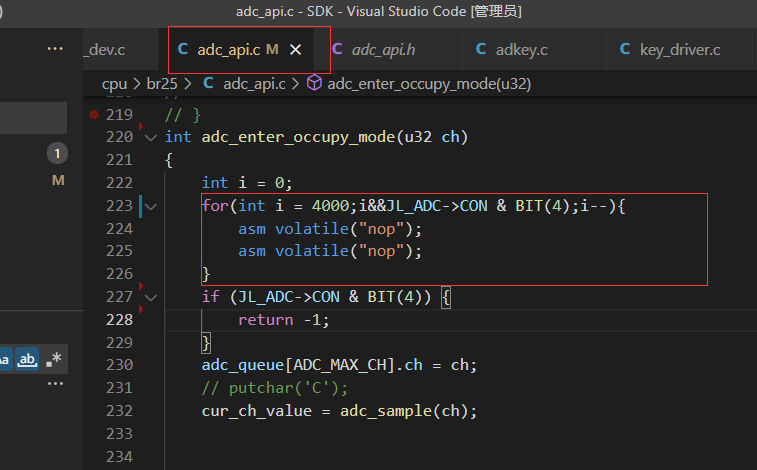Toggle Match Case search option
This screenshot has height=470, width=757.
point(5,359)
